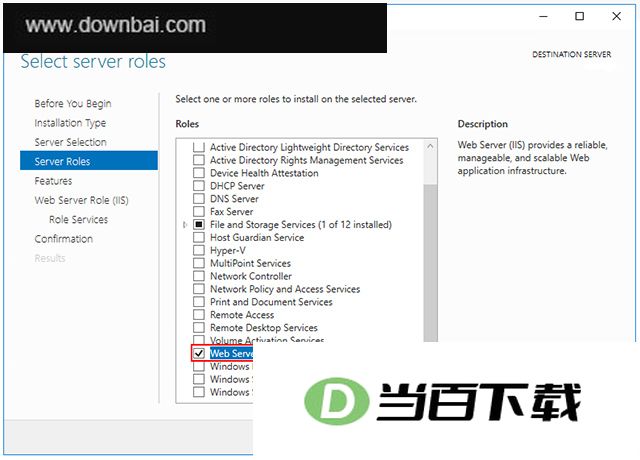Click the roles list scrollbar thumb
The width and height of the screenshot is (640, 460).
pyautogui.click(x=430, y=263)
